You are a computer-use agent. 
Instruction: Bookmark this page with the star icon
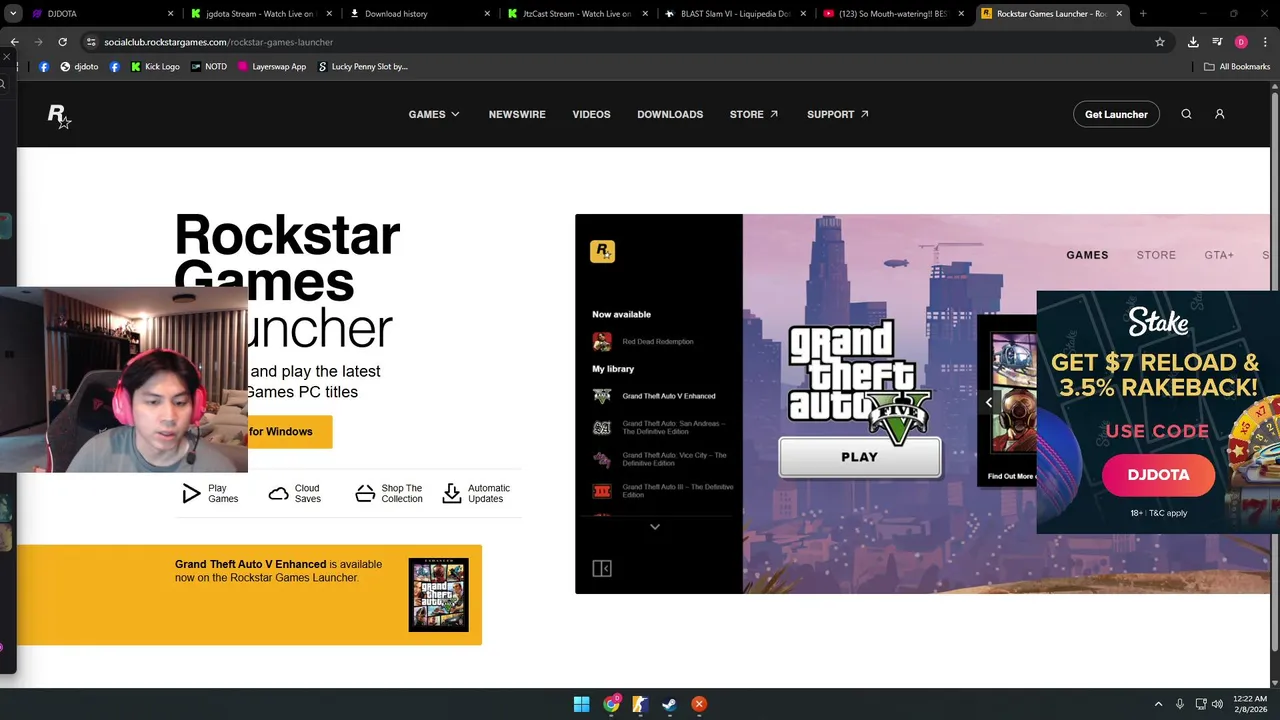1160,42
